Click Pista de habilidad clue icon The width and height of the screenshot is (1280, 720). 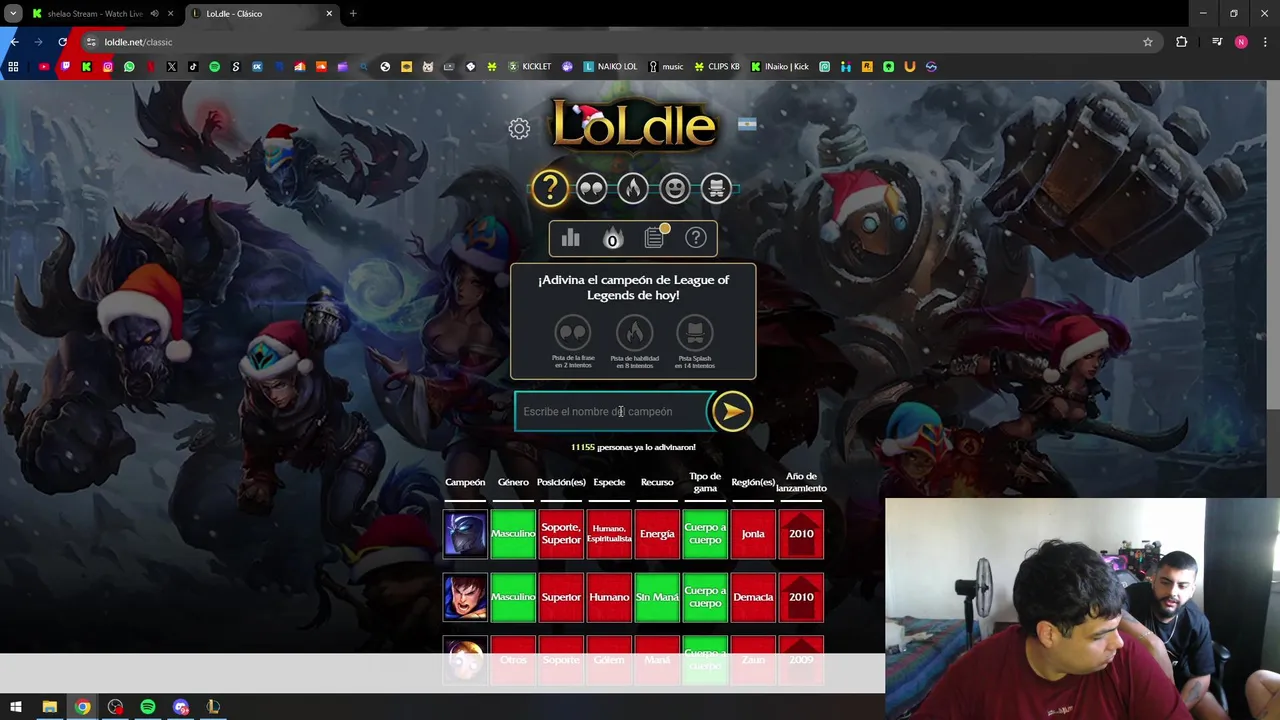coord(634,333)
